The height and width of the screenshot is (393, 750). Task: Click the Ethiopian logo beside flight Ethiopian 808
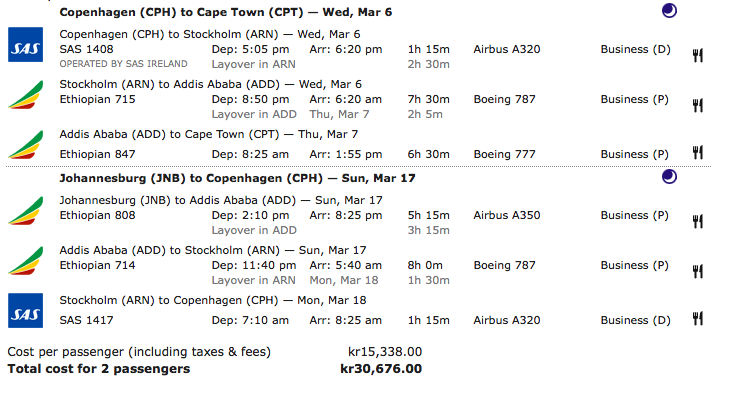pyautogui.click(x=25, y=210)
